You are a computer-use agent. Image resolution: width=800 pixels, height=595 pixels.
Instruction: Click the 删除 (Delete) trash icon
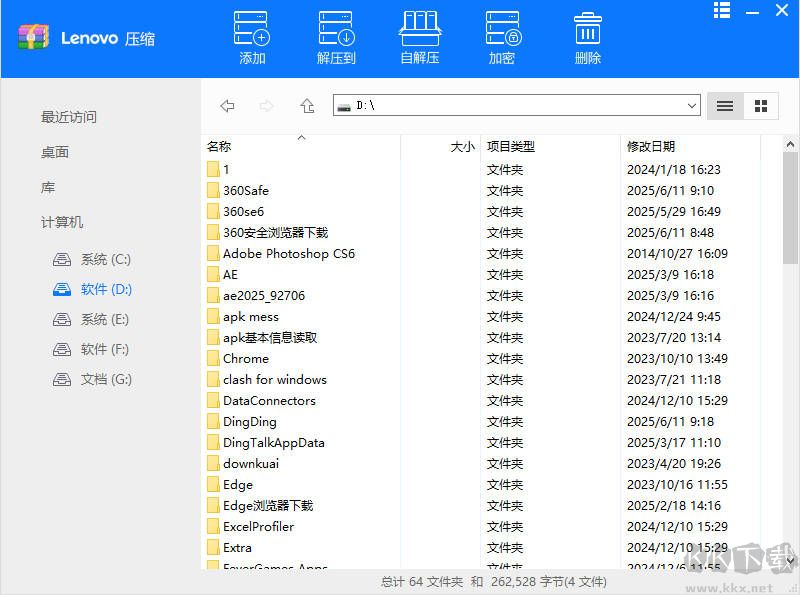pos(588,38)
